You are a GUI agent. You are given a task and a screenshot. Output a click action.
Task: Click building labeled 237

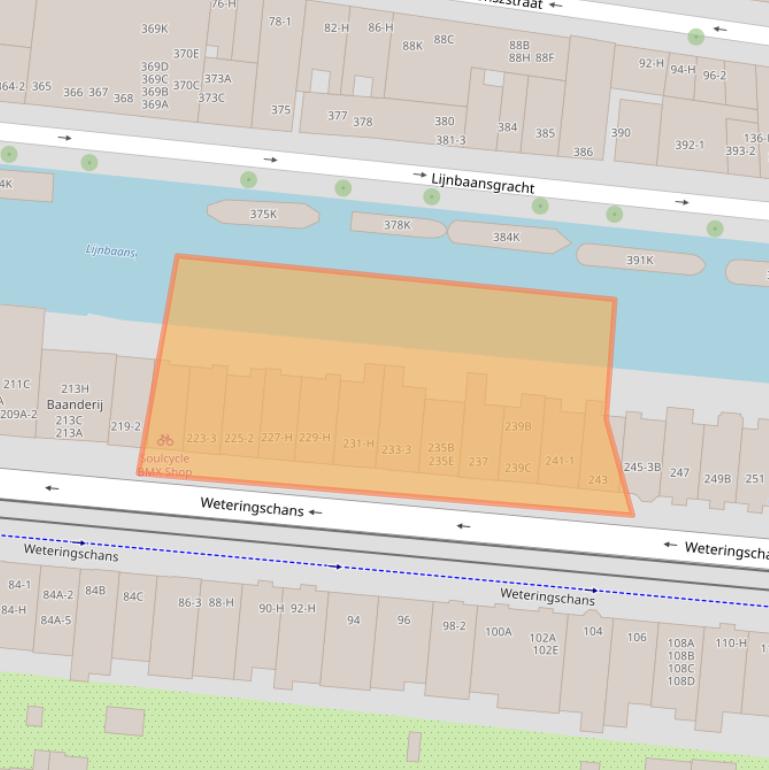(x=478, y=462)
